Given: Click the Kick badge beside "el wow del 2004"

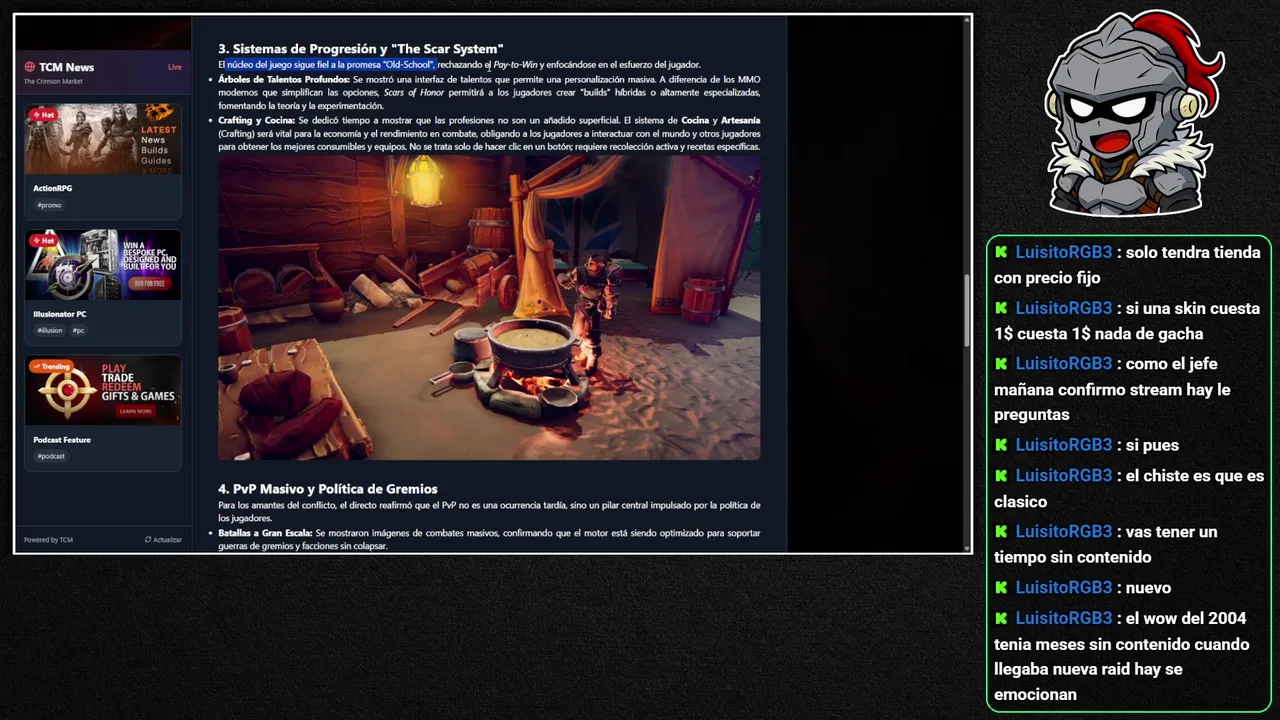Looking at the screenshot, I should pos(1001,618).
